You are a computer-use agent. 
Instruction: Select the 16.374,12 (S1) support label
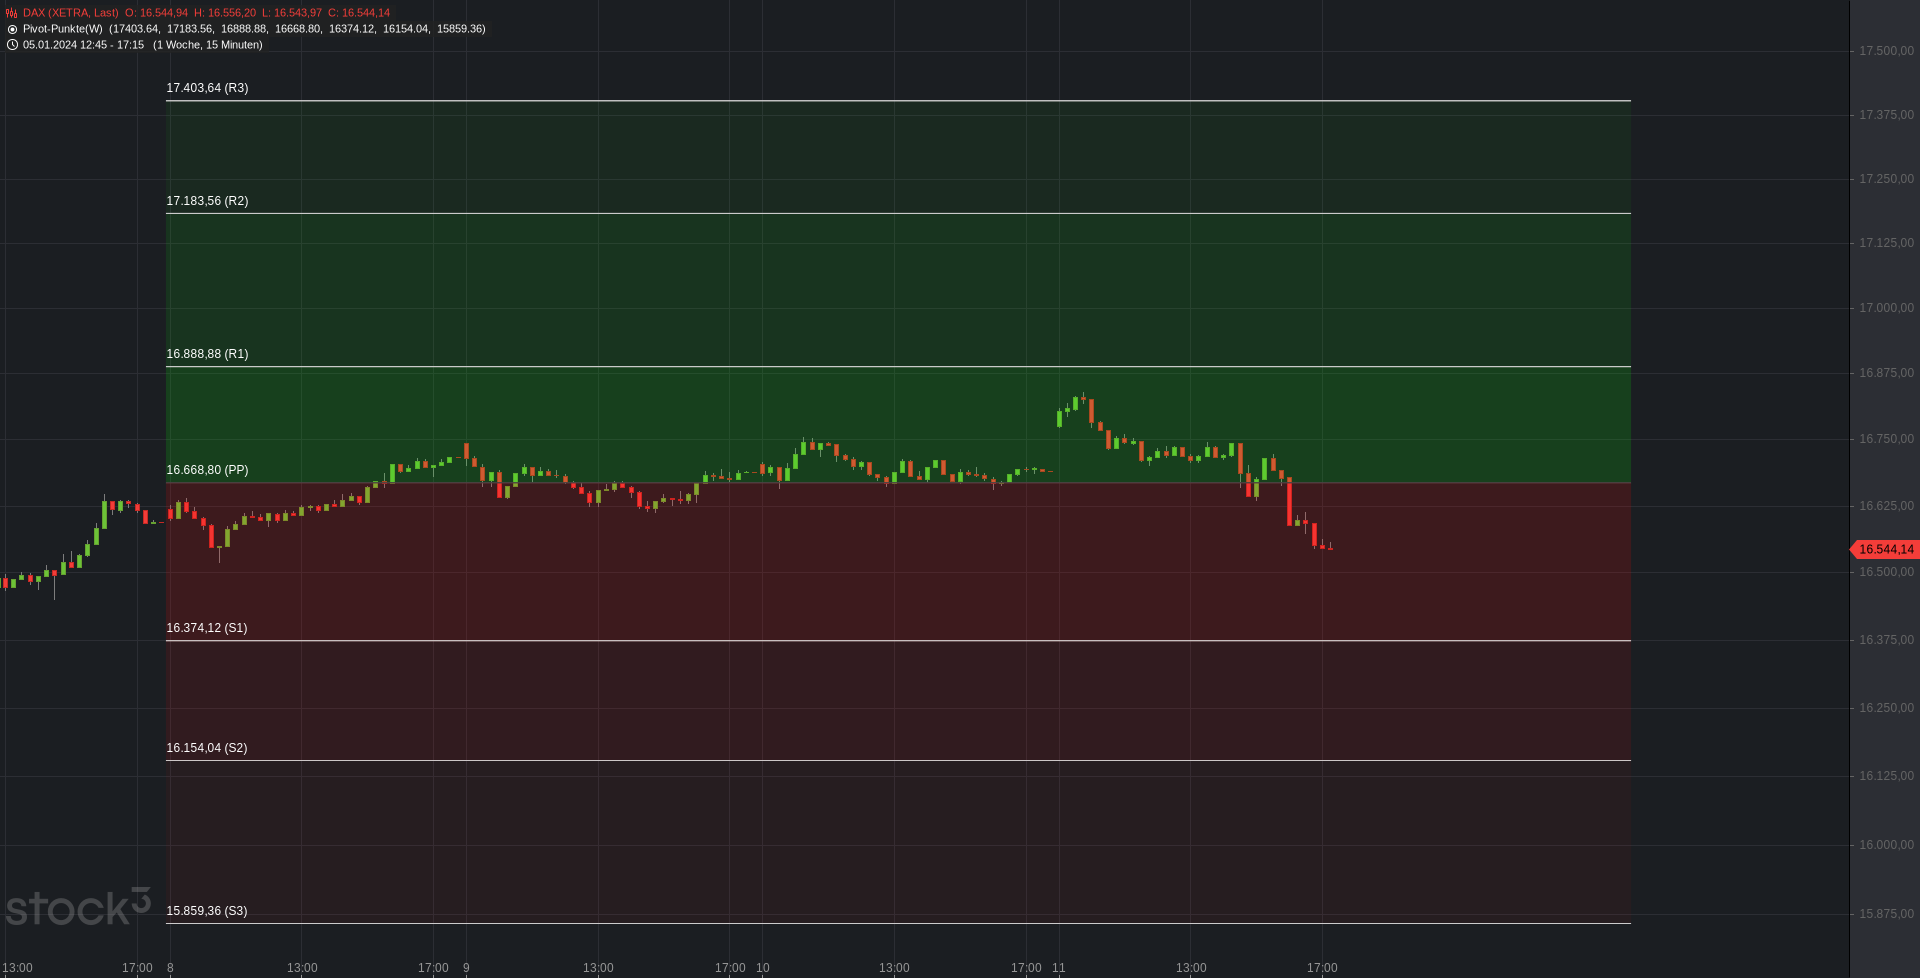[x=206, y=628]
